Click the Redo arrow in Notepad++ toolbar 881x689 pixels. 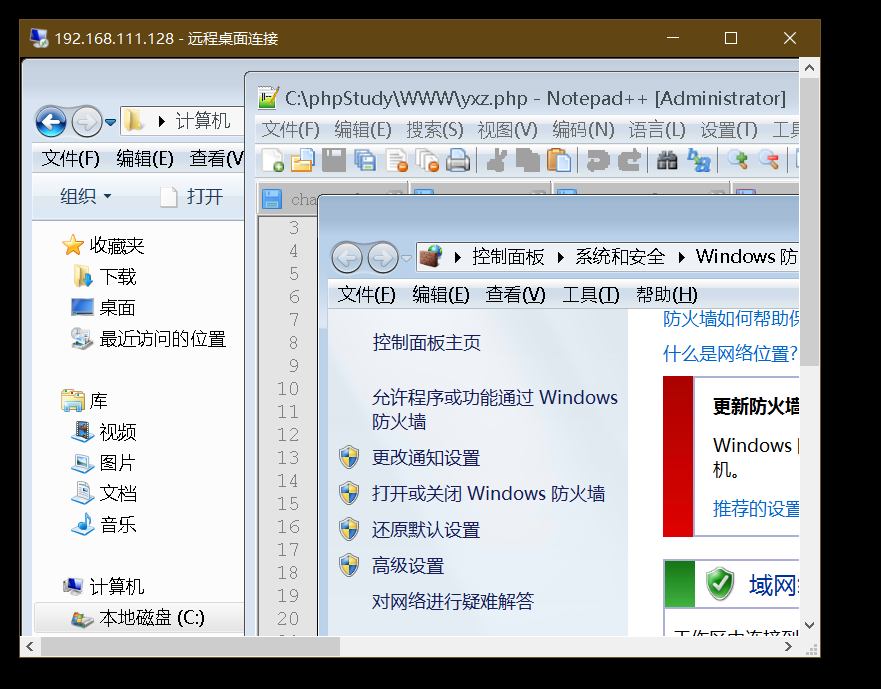pos(629,161)
